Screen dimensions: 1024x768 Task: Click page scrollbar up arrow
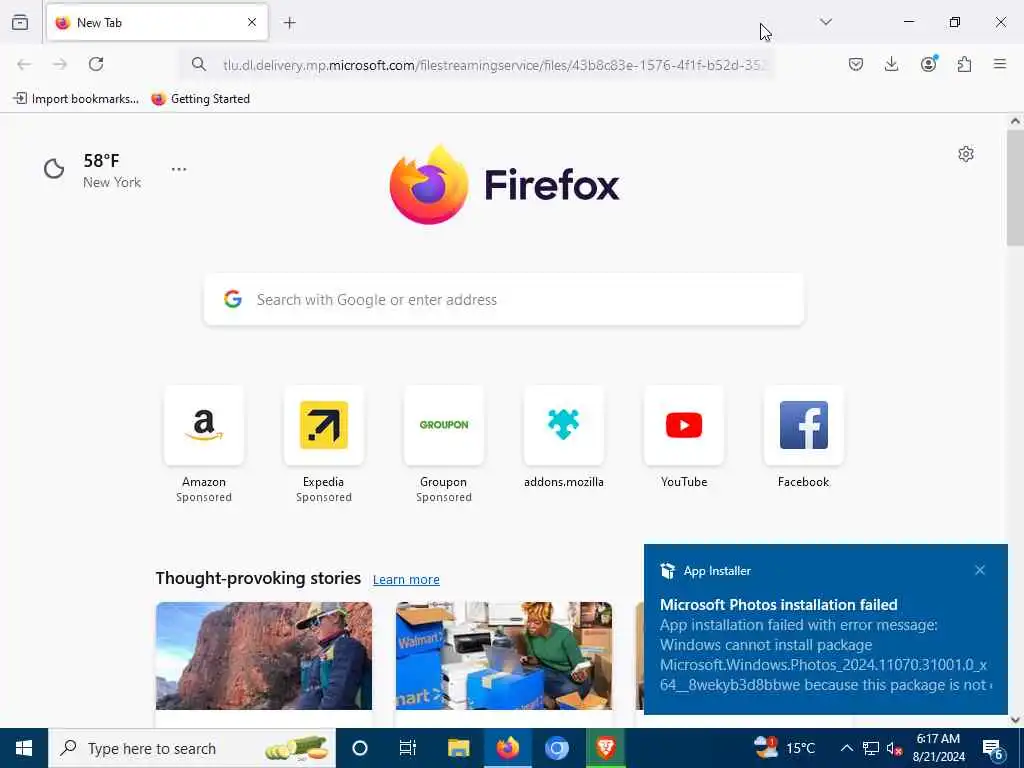click(x=1015, y=121)
